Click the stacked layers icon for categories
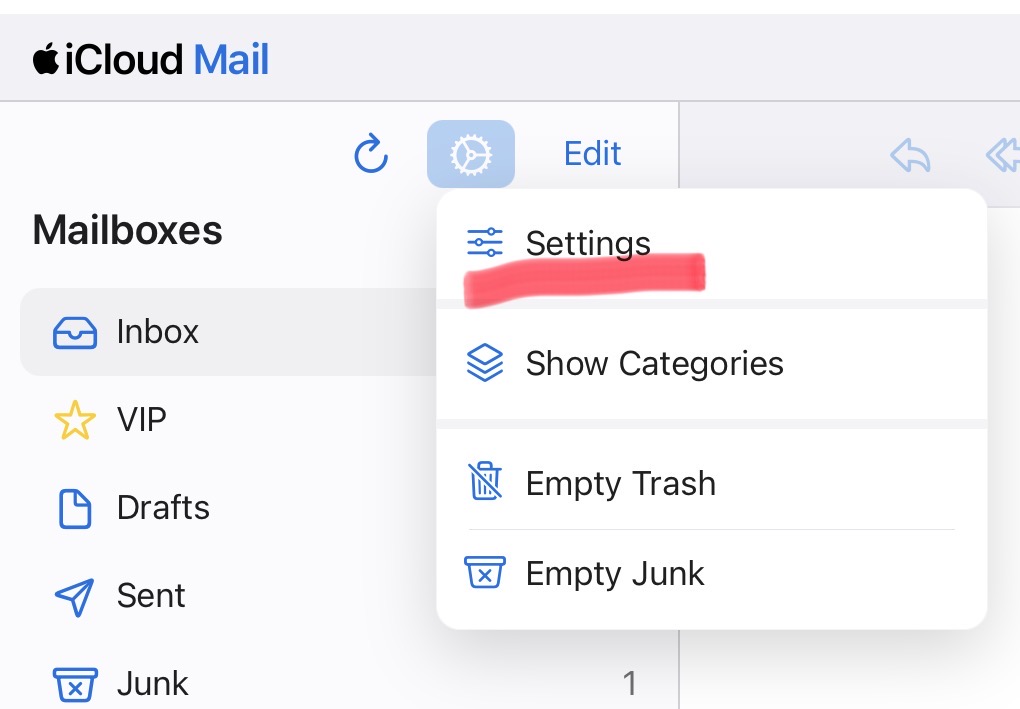The image size is (1020, 709). (x=485, y=362)
